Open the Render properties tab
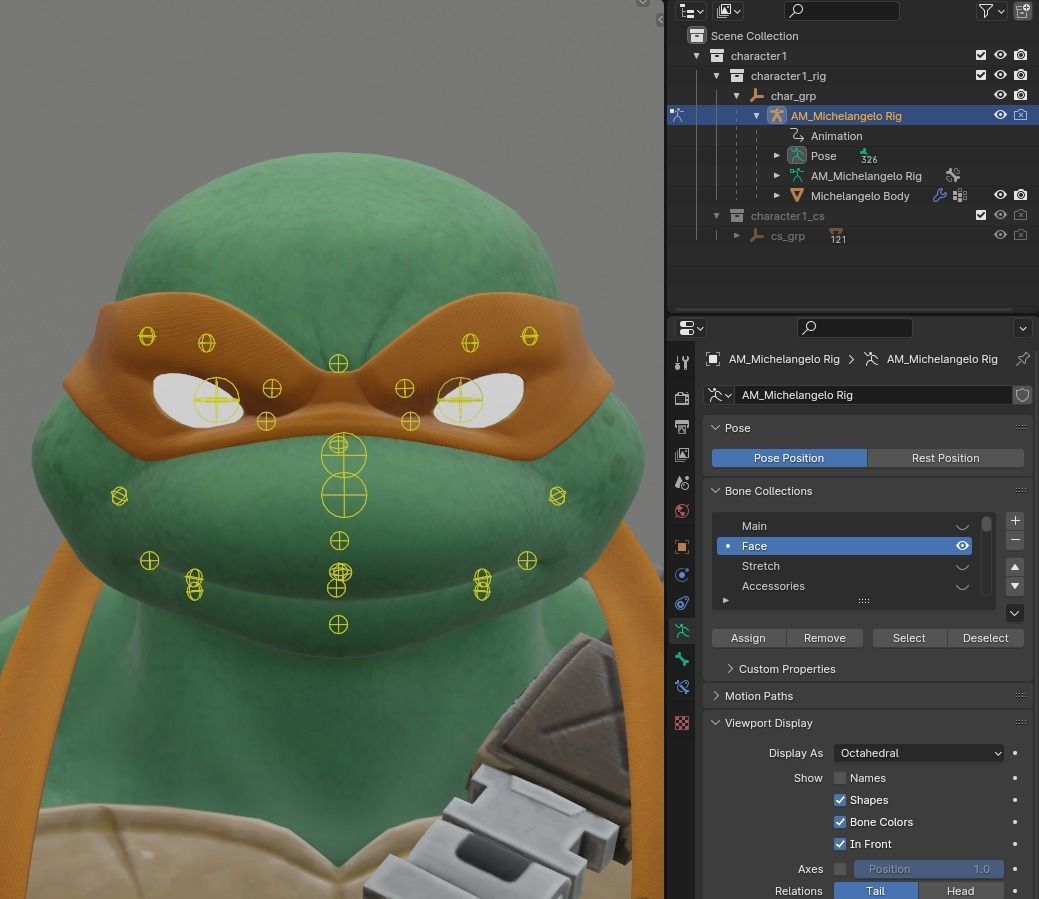1039x899 pixels. [x=682, y=397]
